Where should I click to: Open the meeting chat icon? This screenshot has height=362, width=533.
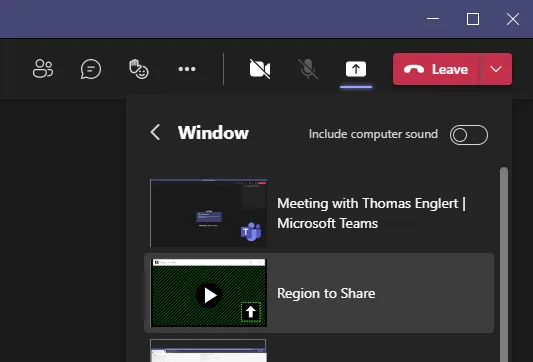tap(91, 69)
